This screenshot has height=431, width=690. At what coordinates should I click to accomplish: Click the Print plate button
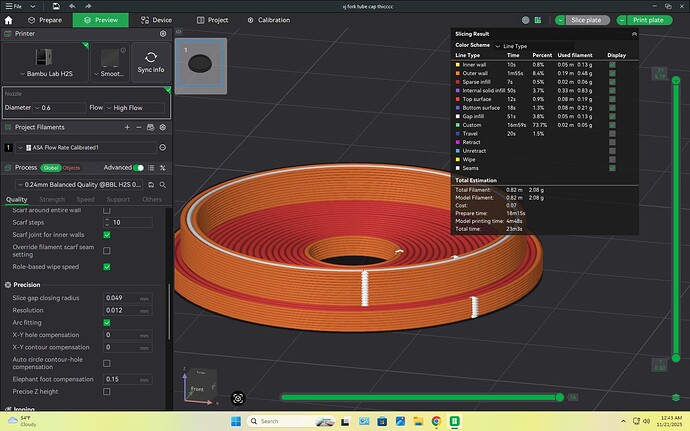[649, 20]
